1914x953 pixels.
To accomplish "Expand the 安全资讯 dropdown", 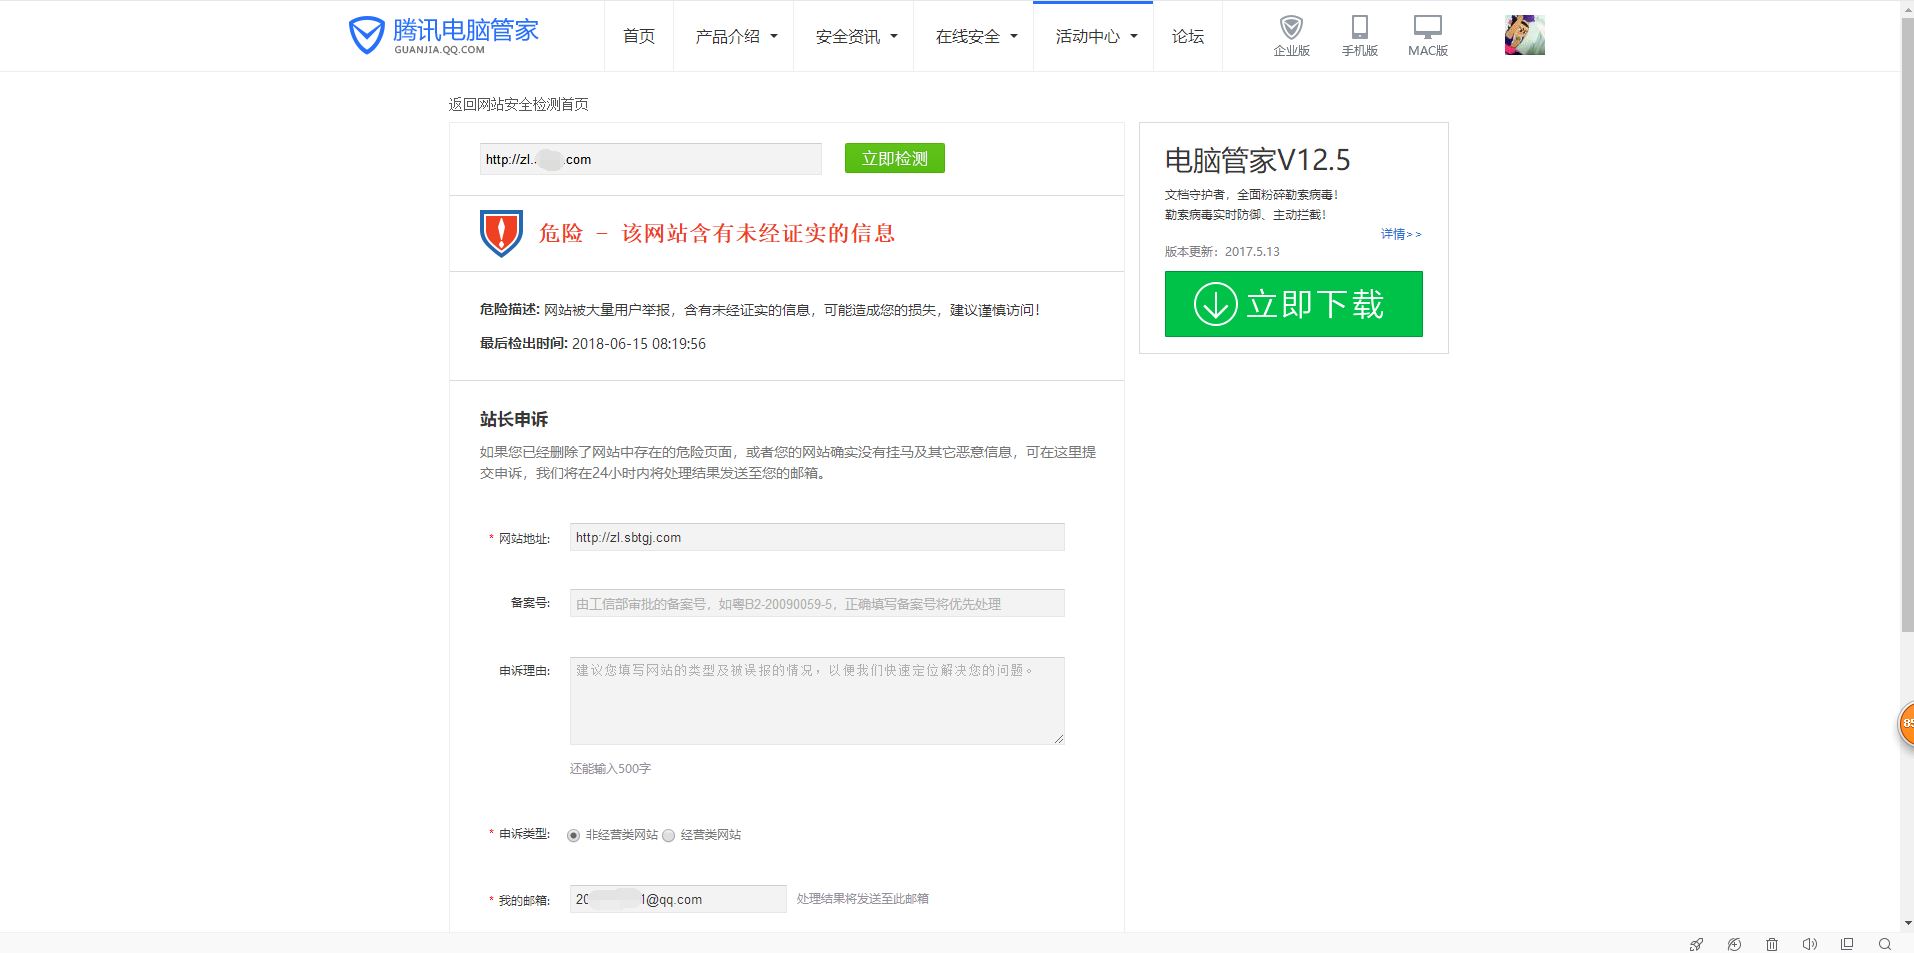I will point(853,36).
